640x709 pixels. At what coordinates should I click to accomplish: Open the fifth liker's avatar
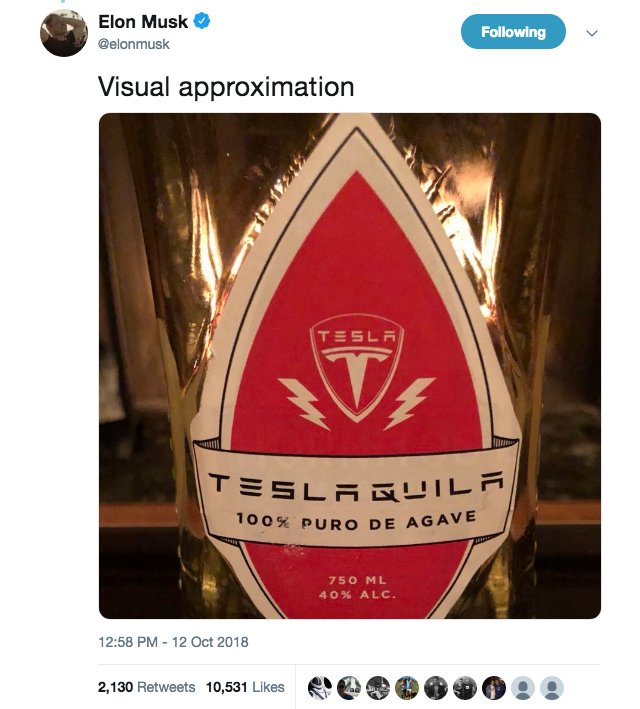tap(435, 688)
